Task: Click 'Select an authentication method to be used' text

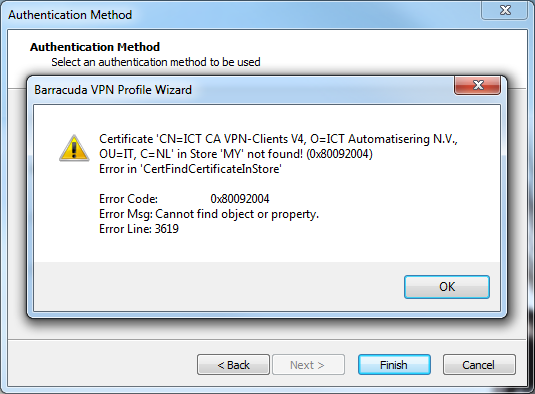Action: click(156, 62)
